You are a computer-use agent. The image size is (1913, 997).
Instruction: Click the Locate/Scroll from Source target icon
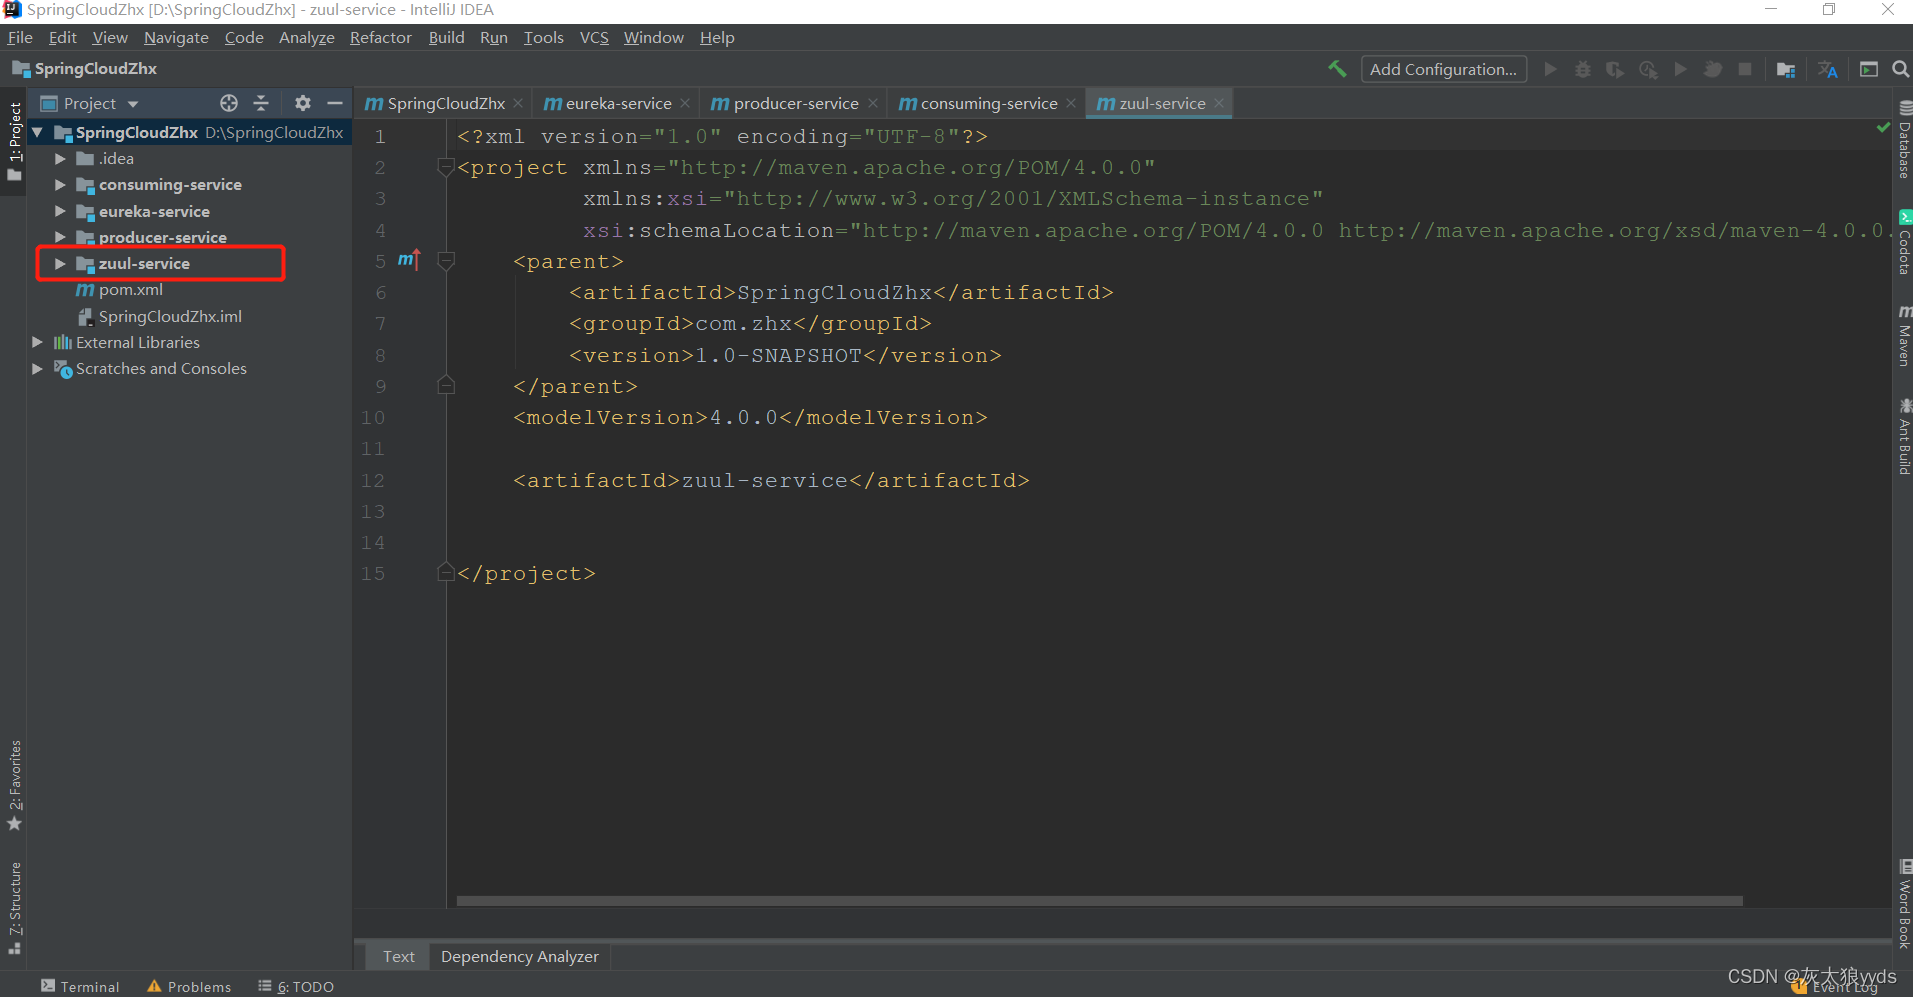click(x=229, y=103)
